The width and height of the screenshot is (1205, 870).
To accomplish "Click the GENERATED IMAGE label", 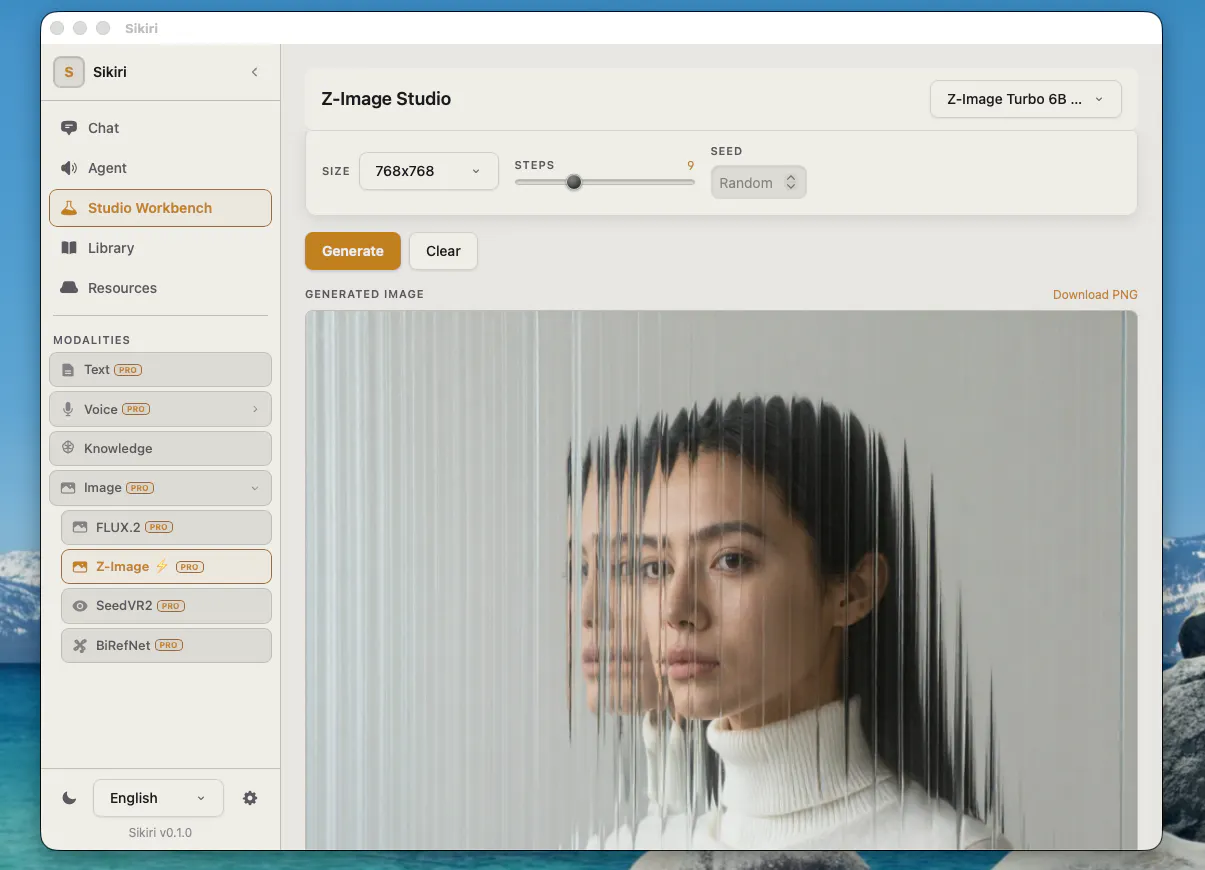I will (x=364, y=295).
